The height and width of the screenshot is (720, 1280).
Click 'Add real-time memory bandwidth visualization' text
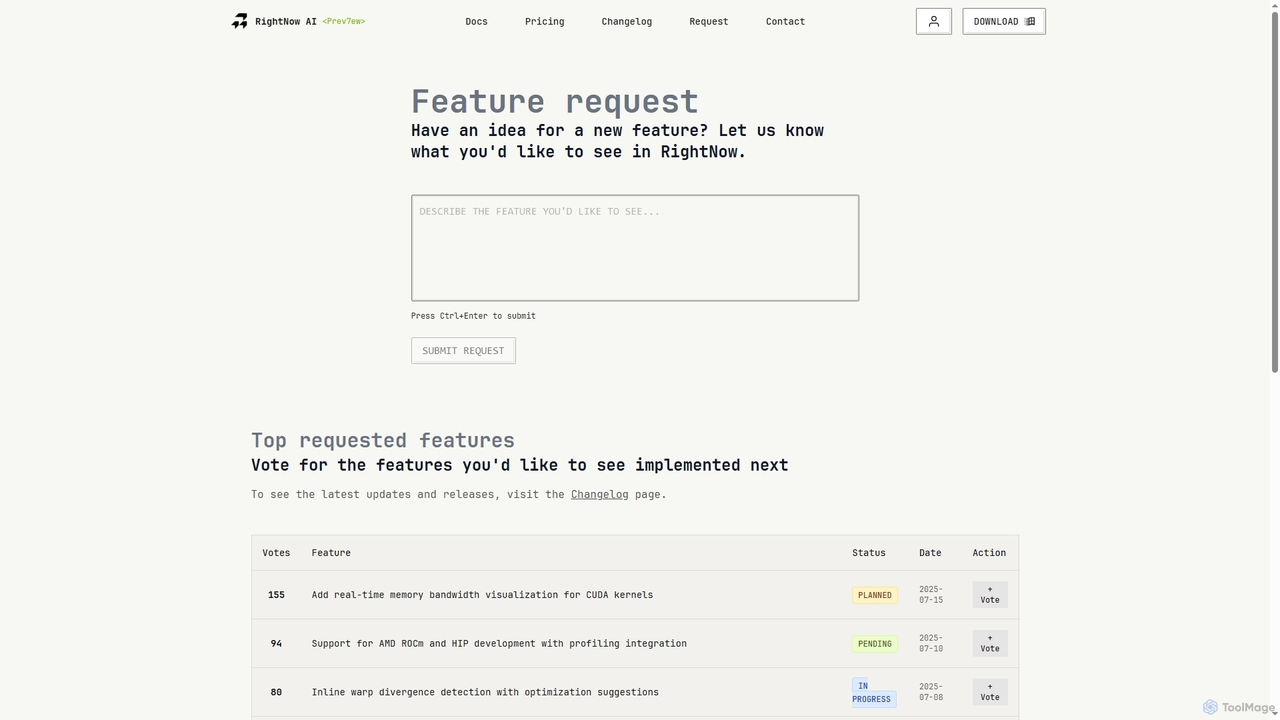click(482, 595)
